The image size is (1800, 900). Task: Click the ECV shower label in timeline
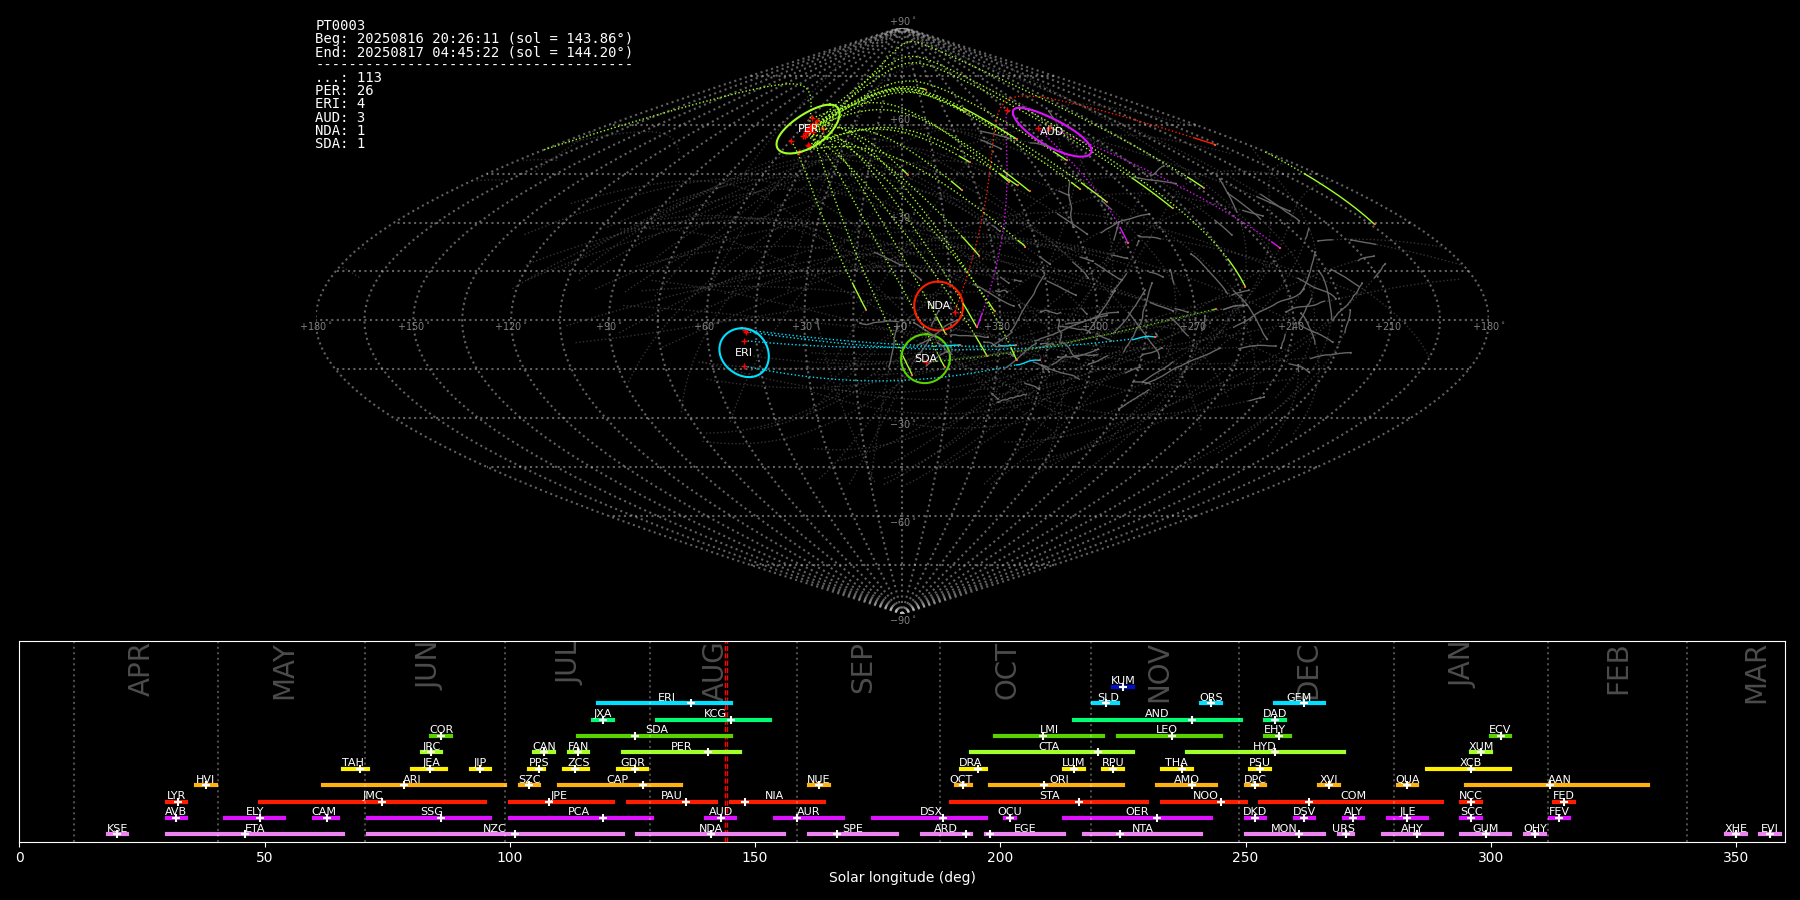click(1499, 729)
